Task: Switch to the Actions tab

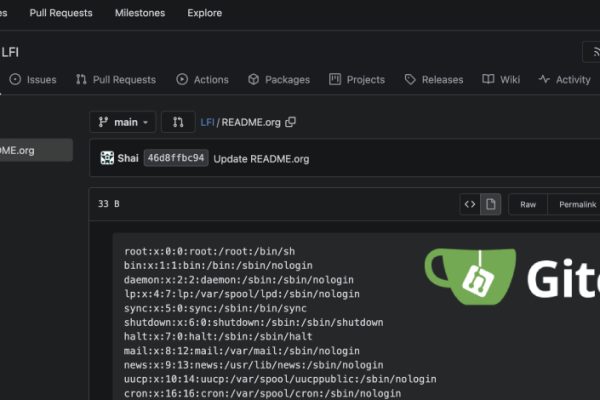Action: (x=202, y=80)
